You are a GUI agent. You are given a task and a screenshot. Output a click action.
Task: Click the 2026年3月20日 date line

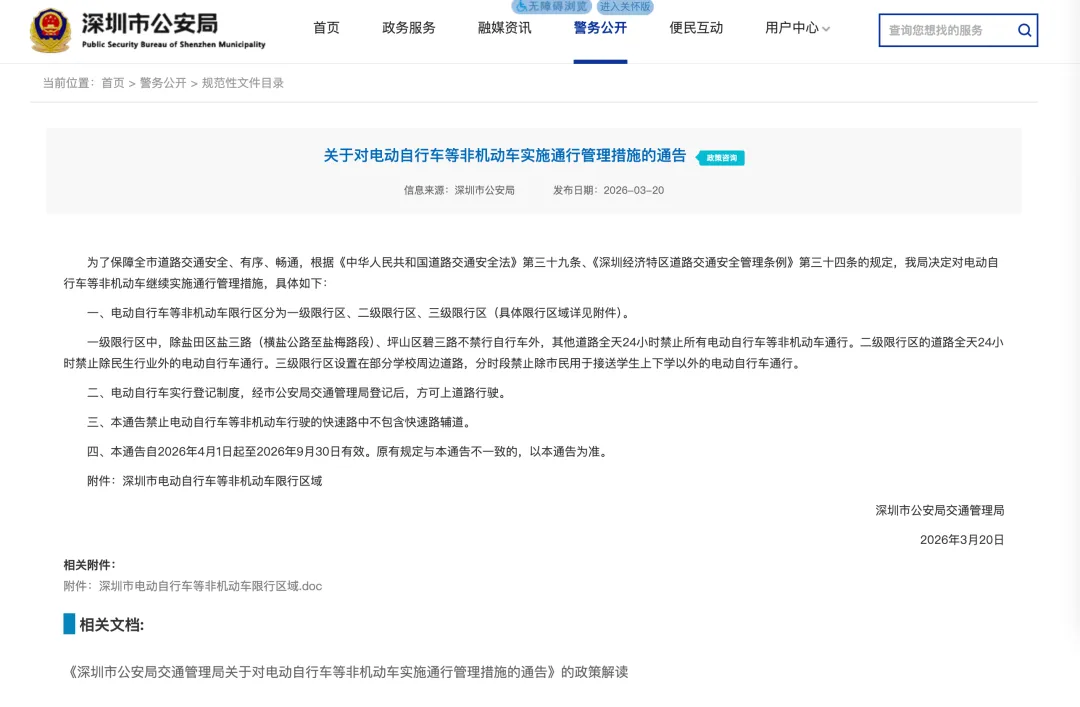pyautogui.click(x=962, y=540)
